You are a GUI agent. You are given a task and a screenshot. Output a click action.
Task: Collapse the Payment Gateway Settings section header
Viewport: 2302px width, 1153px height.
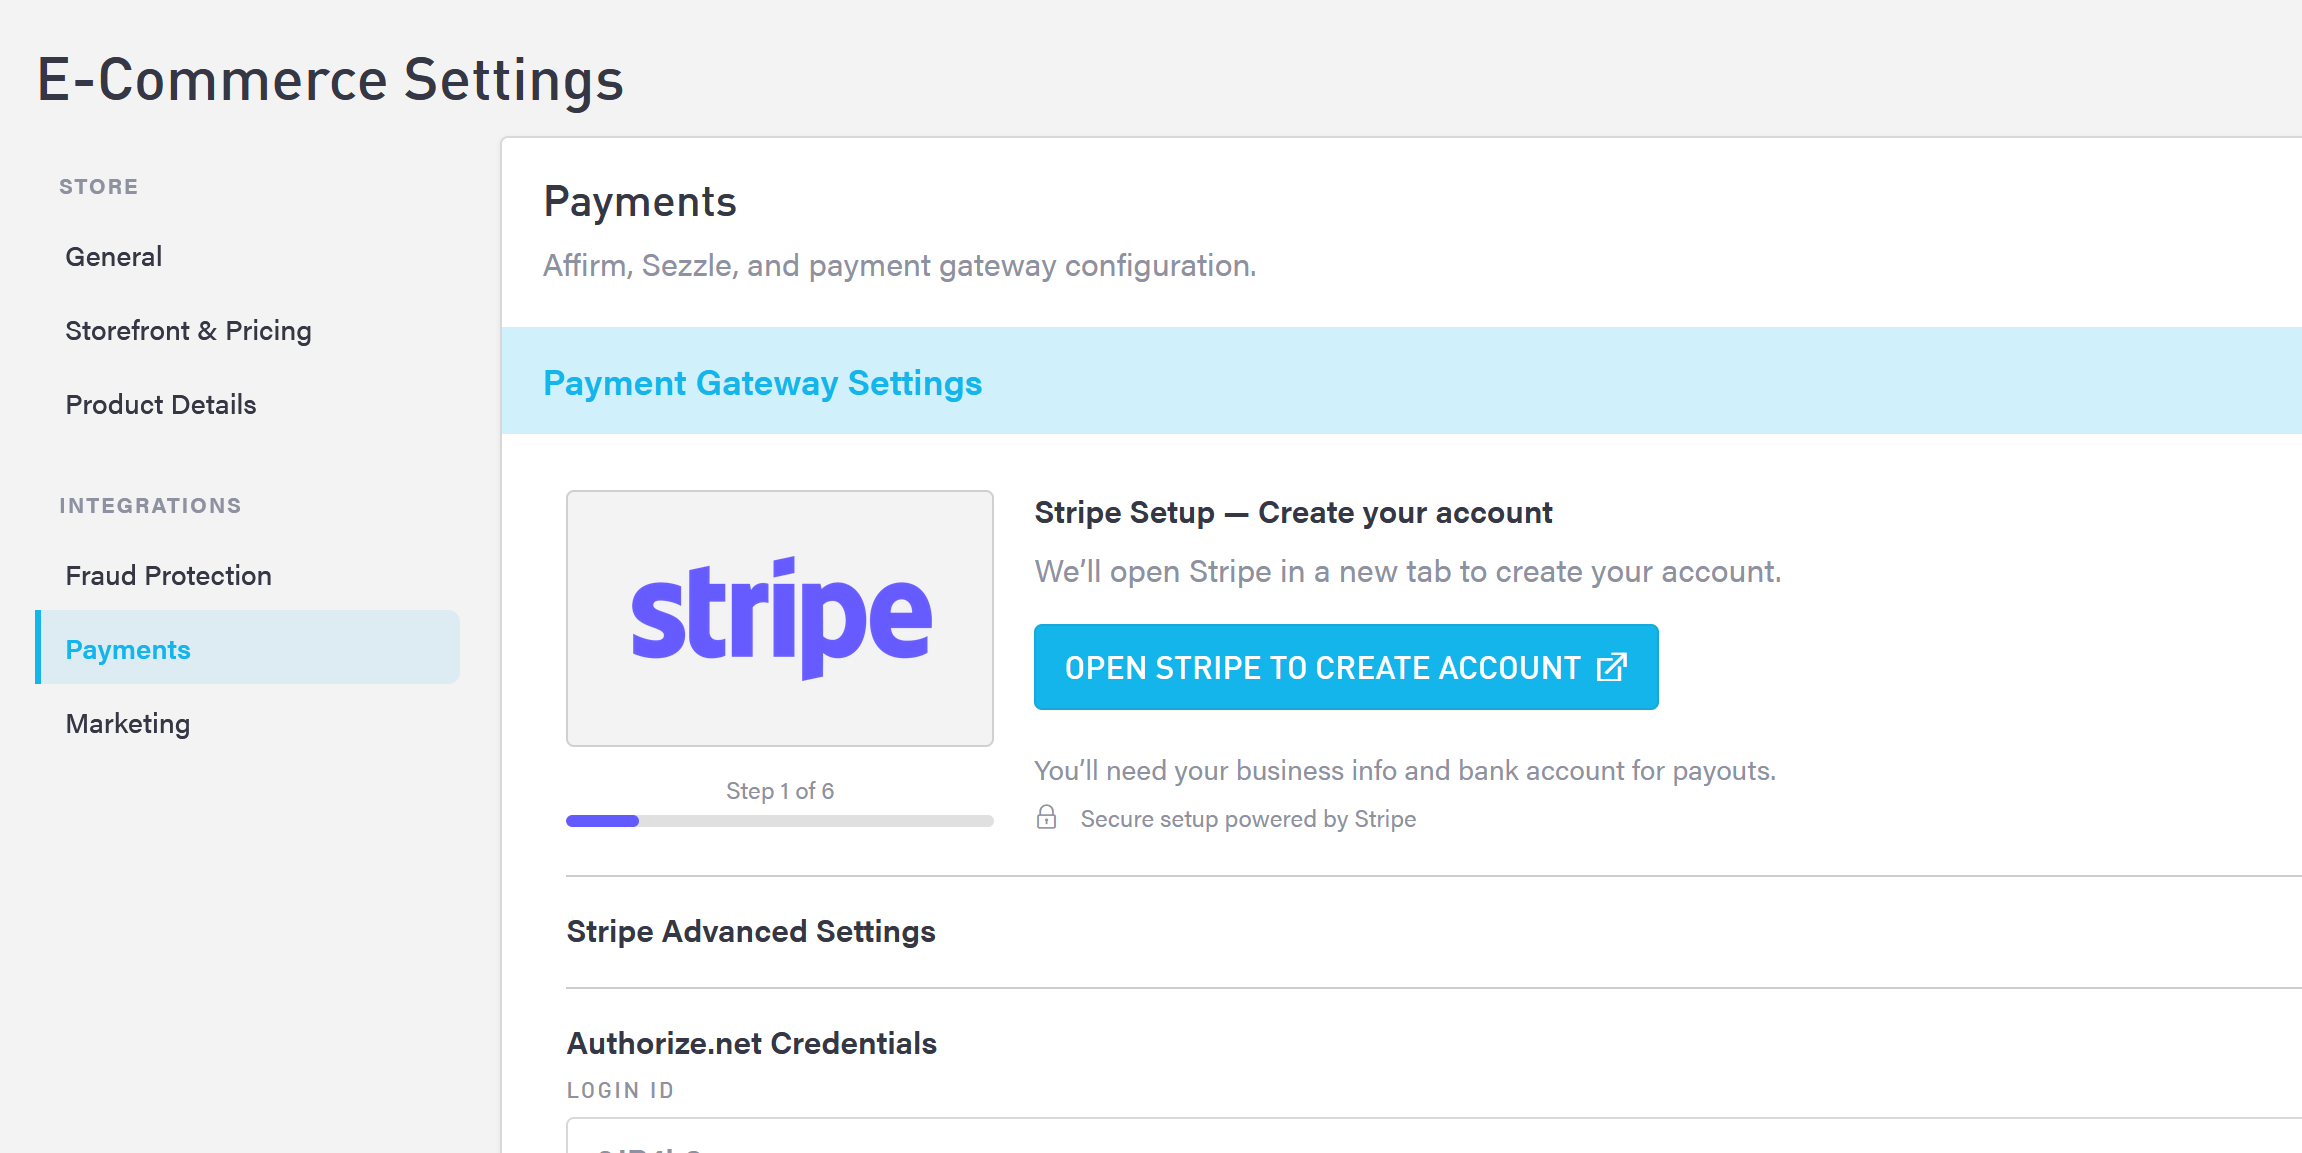[762, 383]
